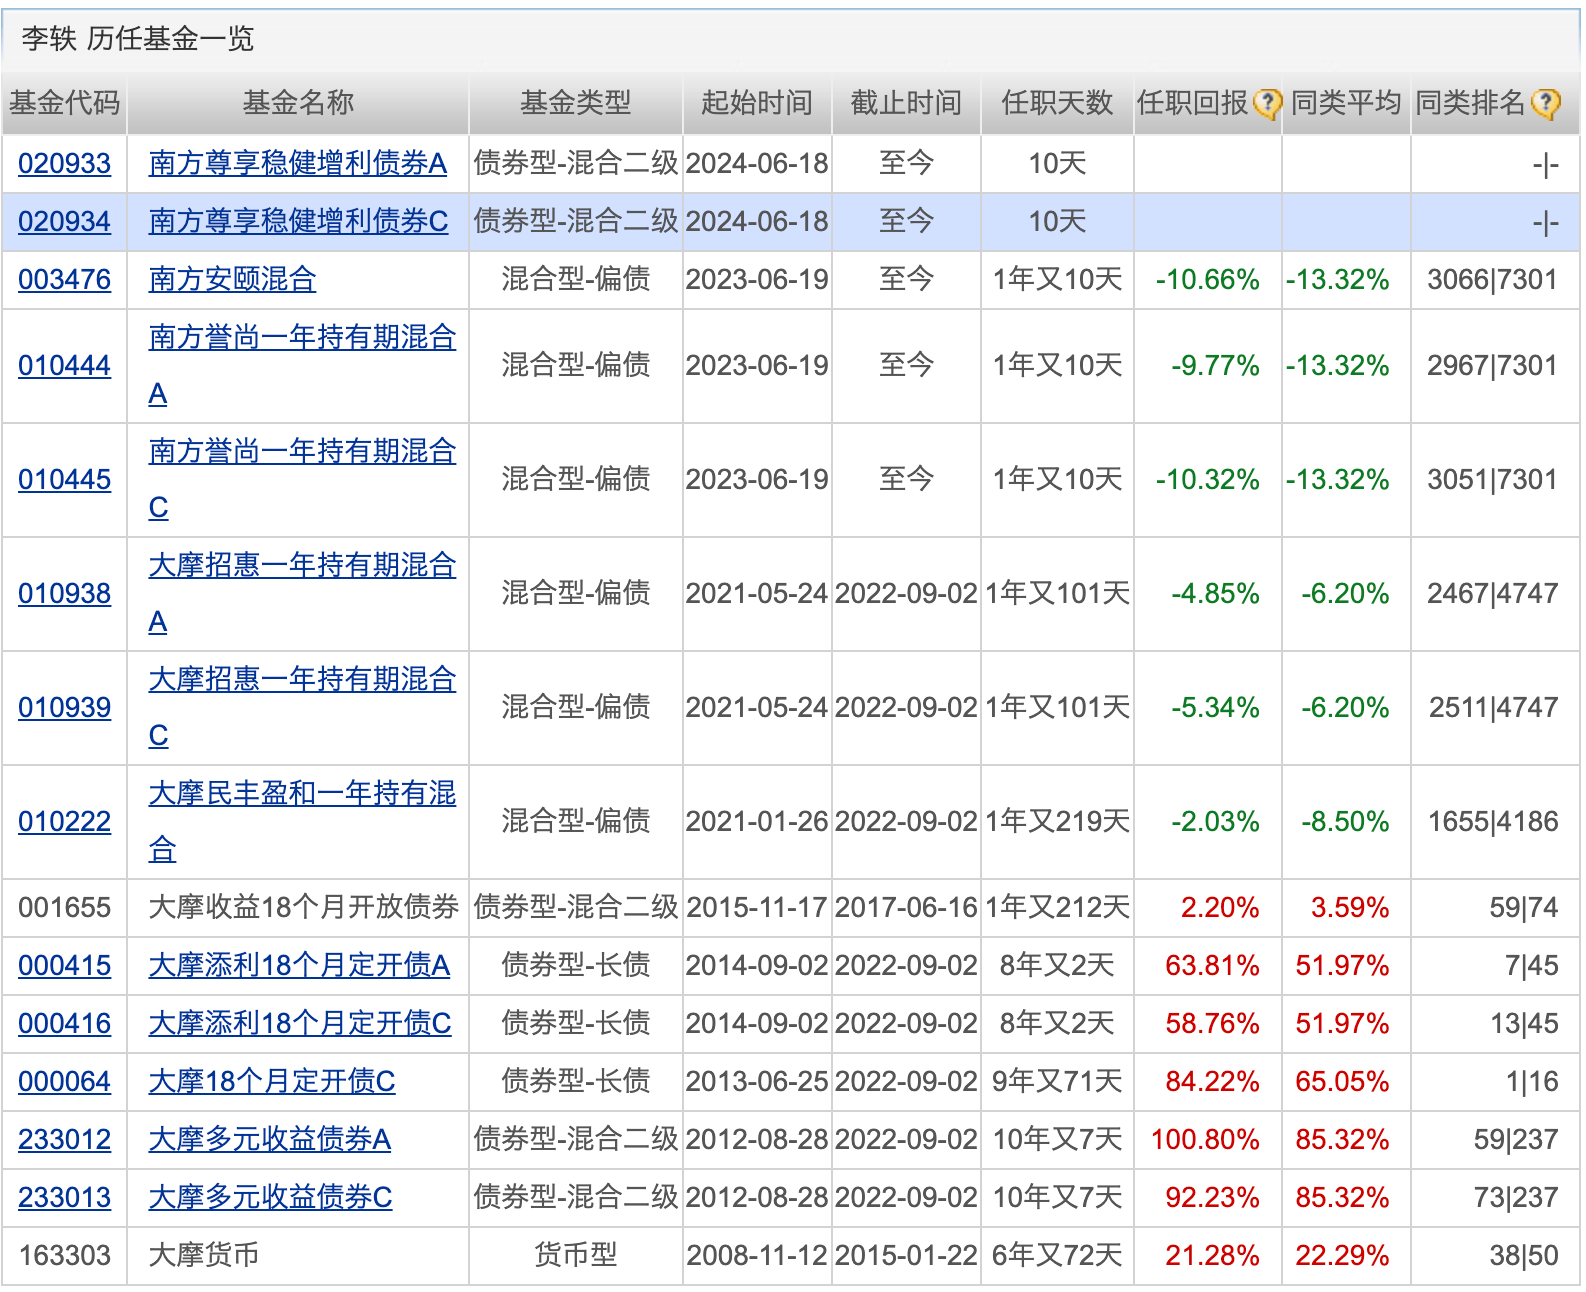The image size is (1586, 1292).
Task: Open 南方安颐混合 fund link
Action: 232,280
